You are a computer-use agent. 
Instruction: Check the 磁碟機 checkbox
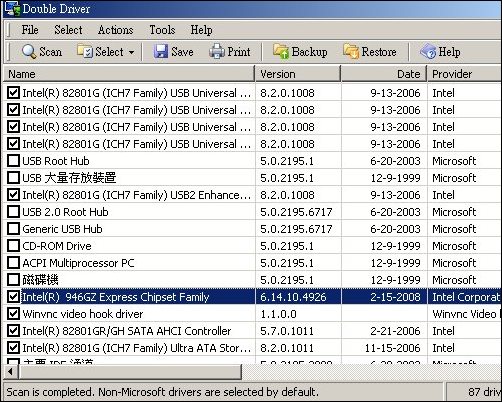(x=13, y=280)
